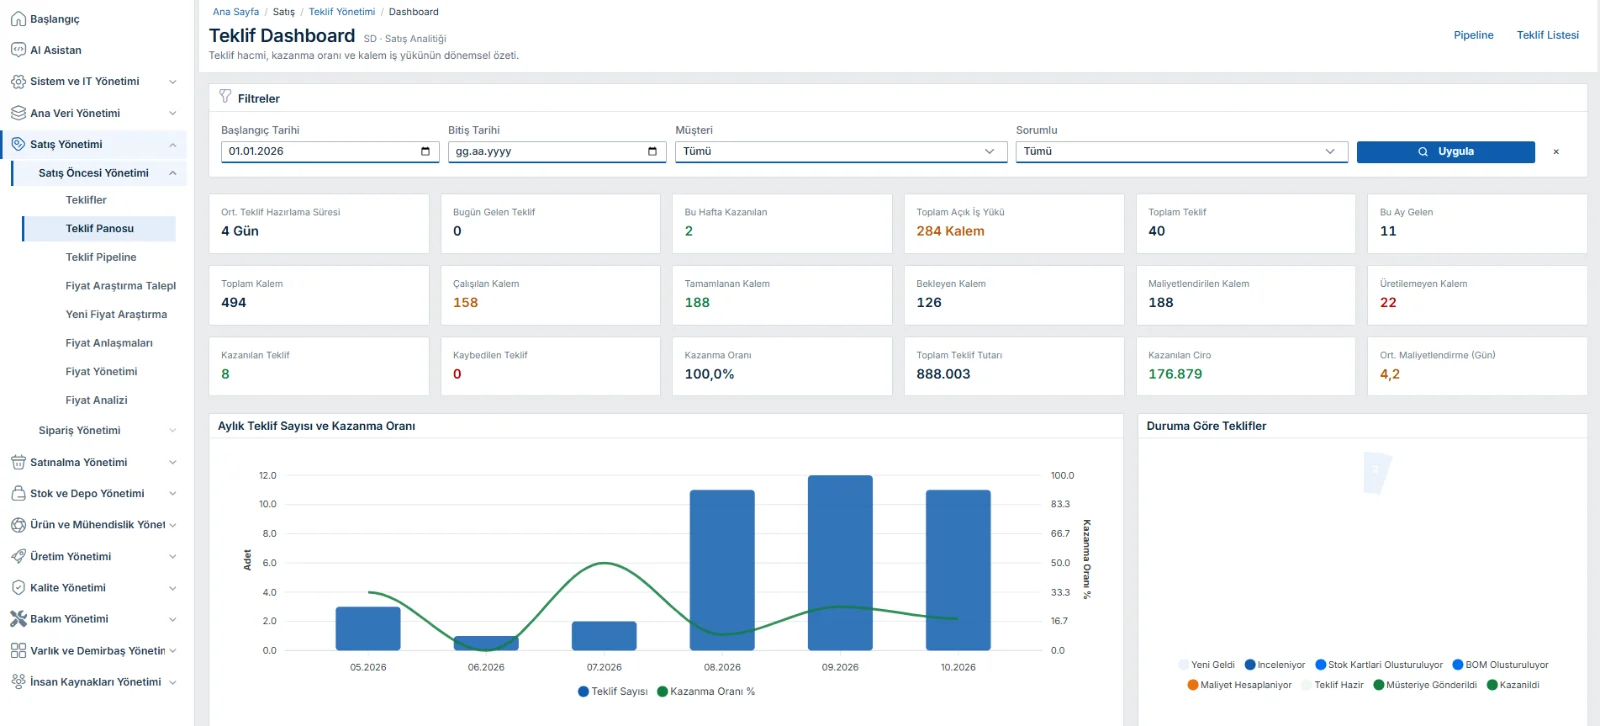Open Teklifler in the sidebar

(x=86, y=200)
